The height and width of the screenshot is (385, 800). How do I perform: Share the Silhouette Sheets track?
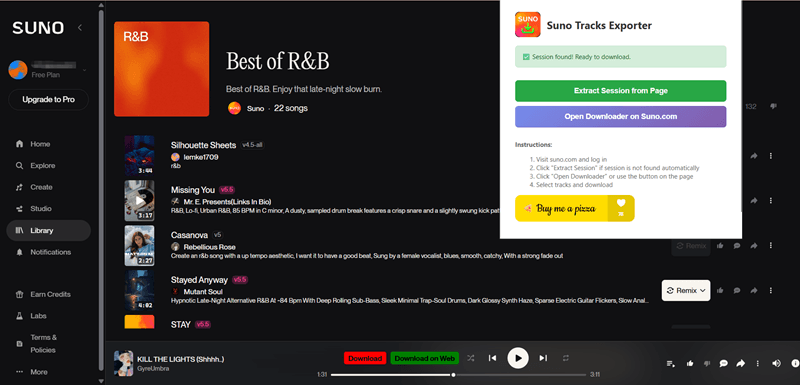[x=754, y=156]
